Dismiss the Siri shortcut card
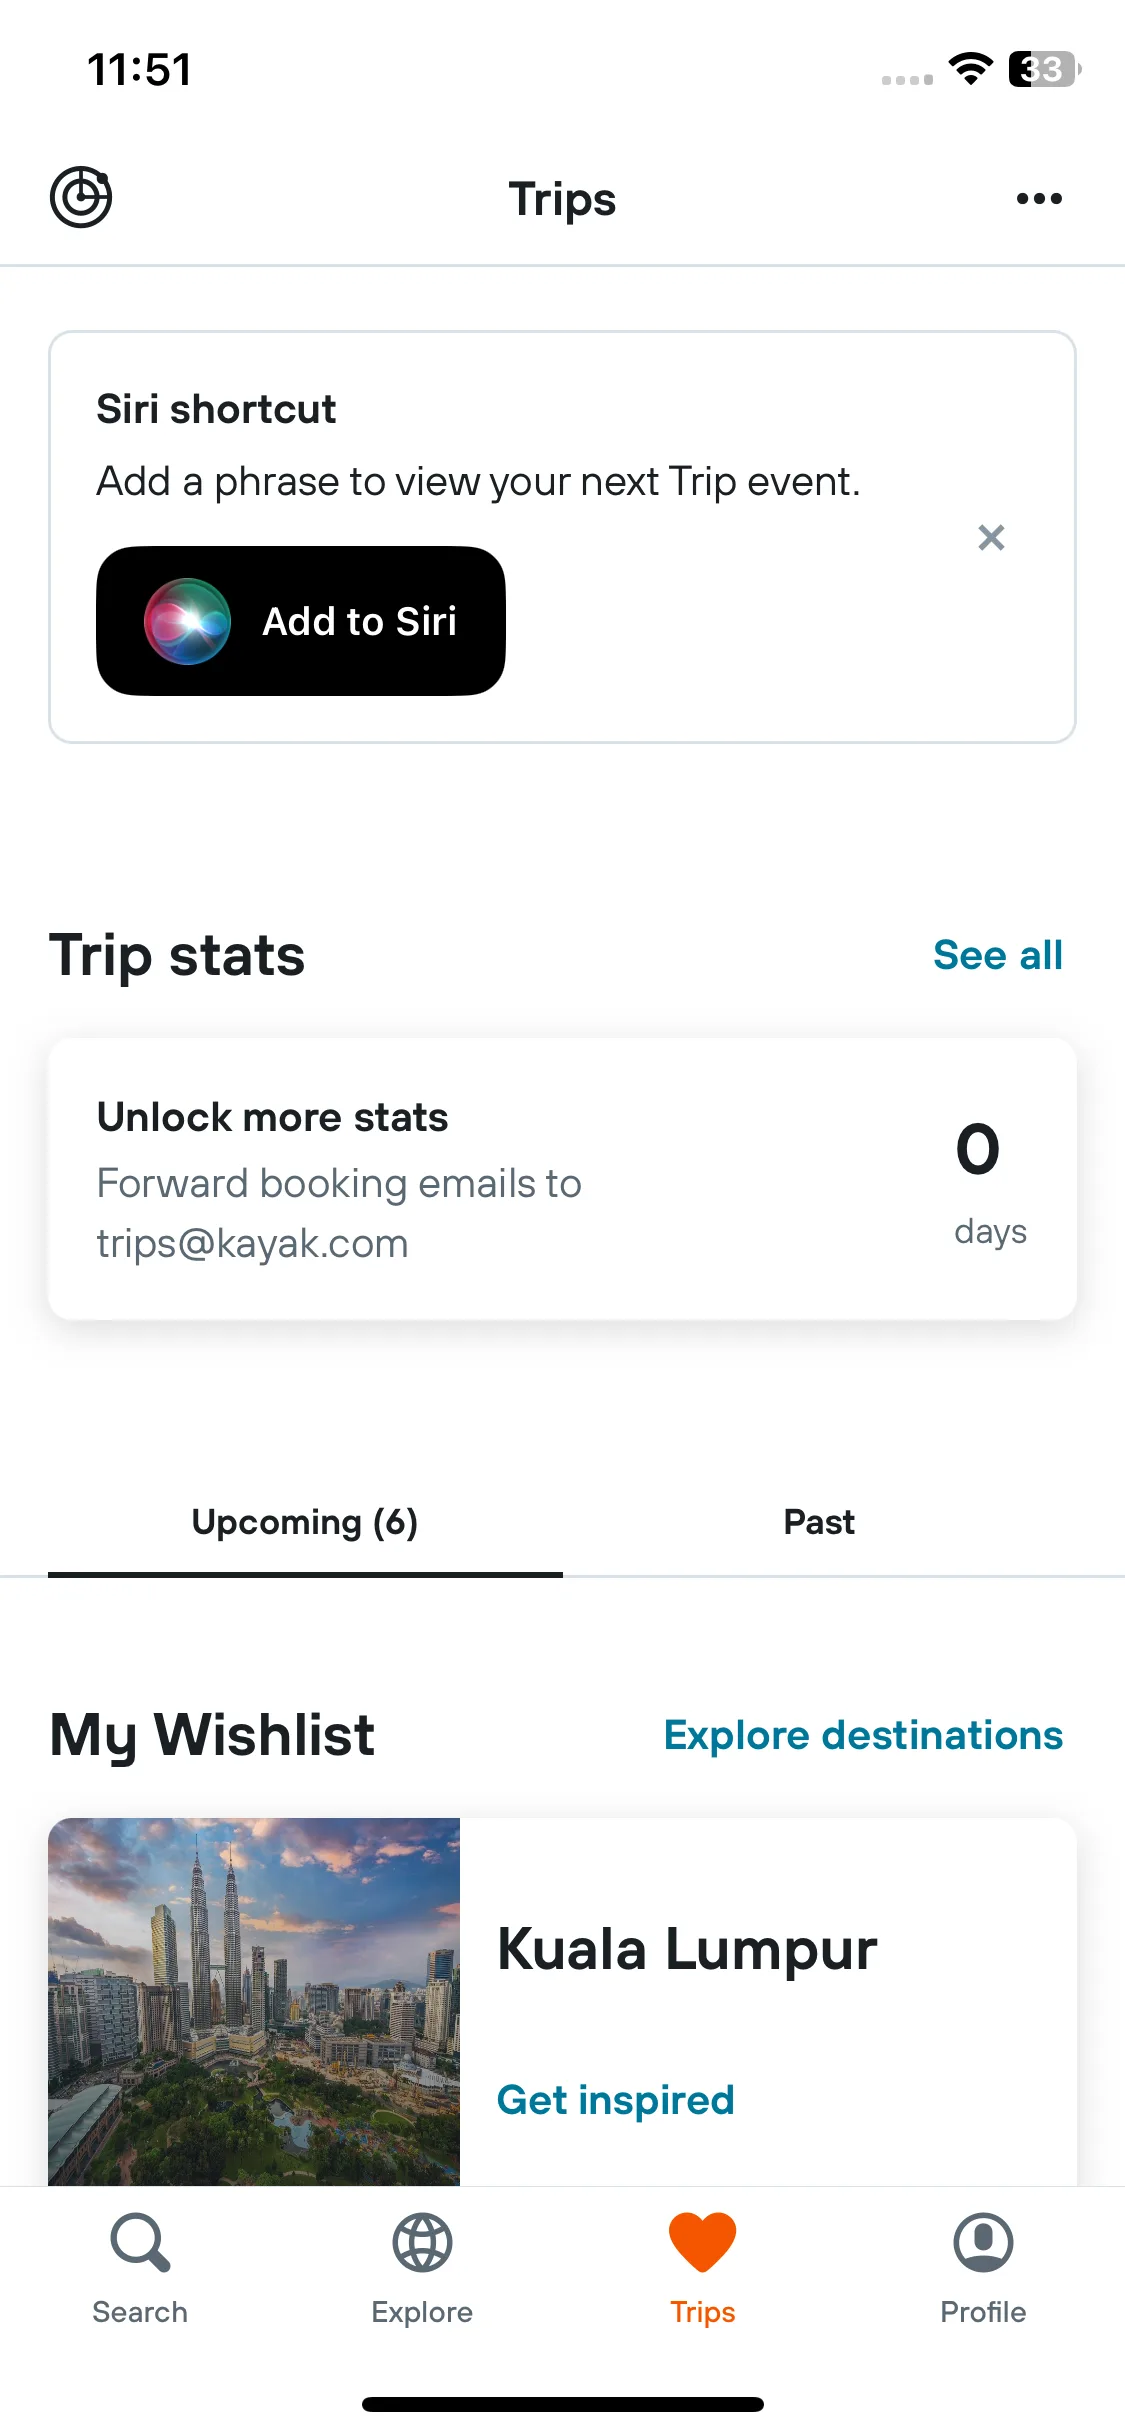Screen dimensions: 1125x2436 [991, 538]
